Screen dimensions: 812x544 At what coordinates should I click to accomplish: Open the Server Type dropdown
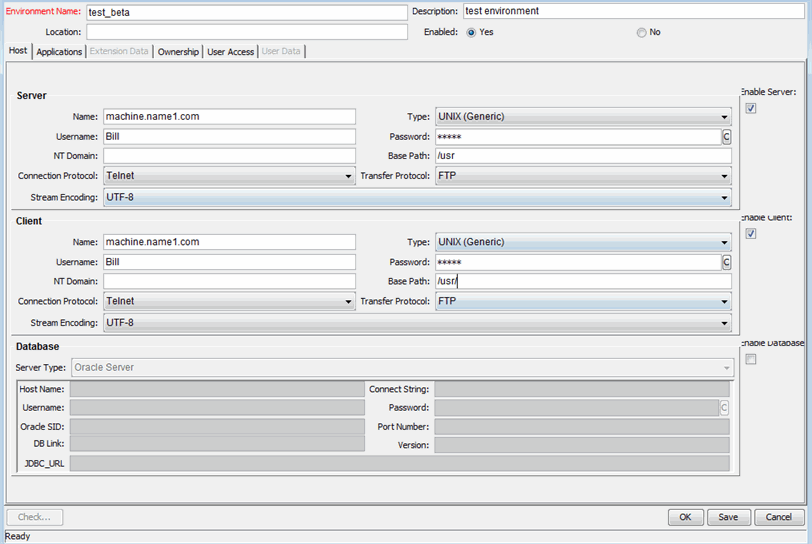click(x=402, y=367)
